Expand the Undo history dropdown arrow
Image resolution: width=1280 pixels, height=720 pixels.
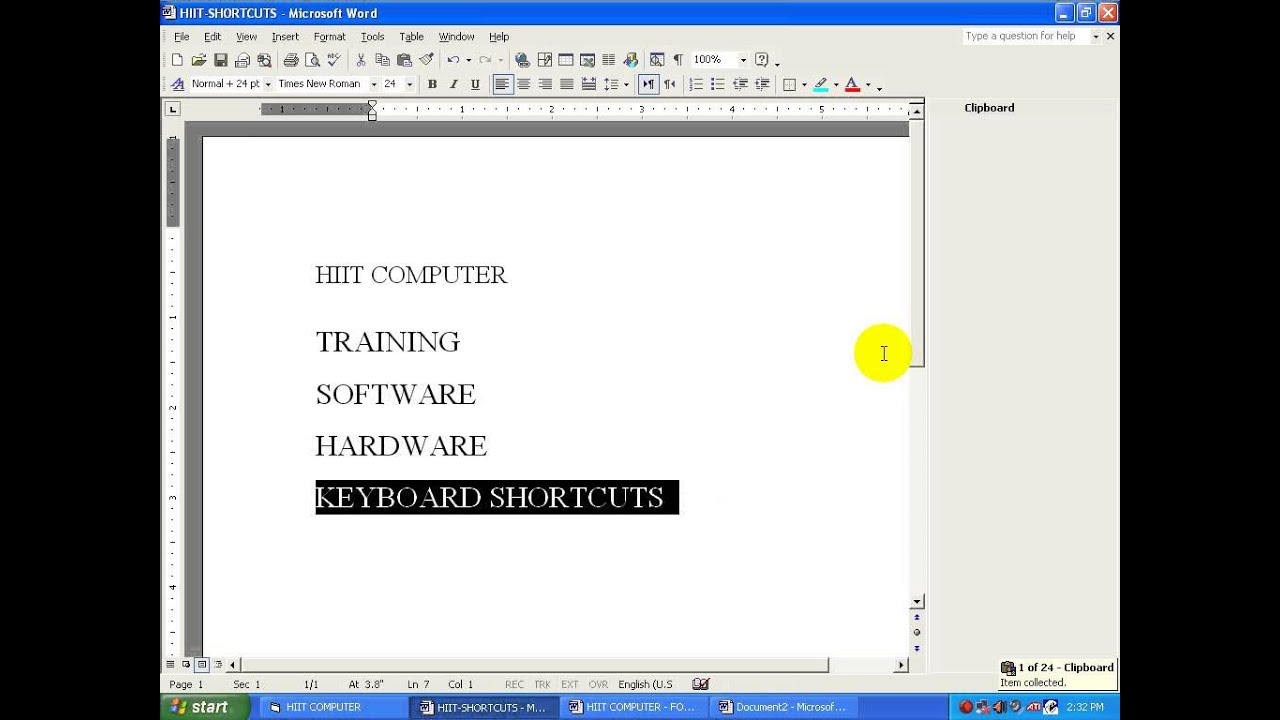click(468, 60)
